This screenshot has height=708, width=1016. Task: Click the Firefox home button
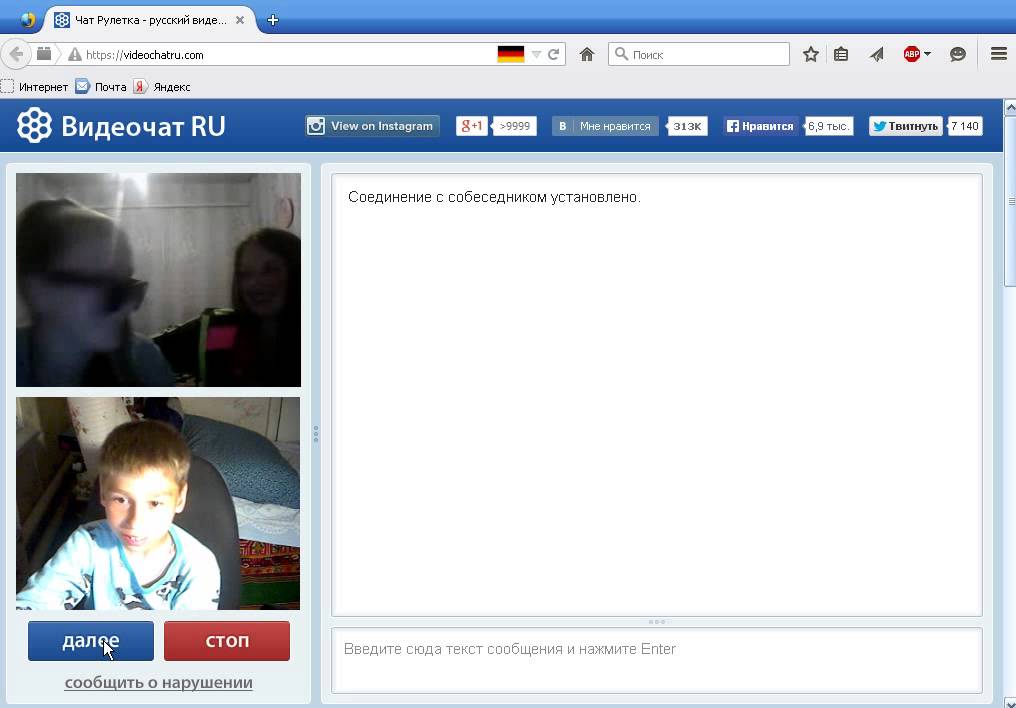tap(587, 55)
